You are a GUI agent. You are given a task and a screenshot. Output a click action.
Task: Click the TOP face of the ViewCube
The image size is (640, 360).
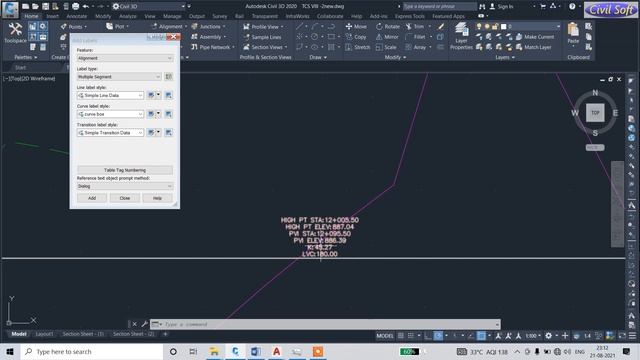[x=595, y=113]
